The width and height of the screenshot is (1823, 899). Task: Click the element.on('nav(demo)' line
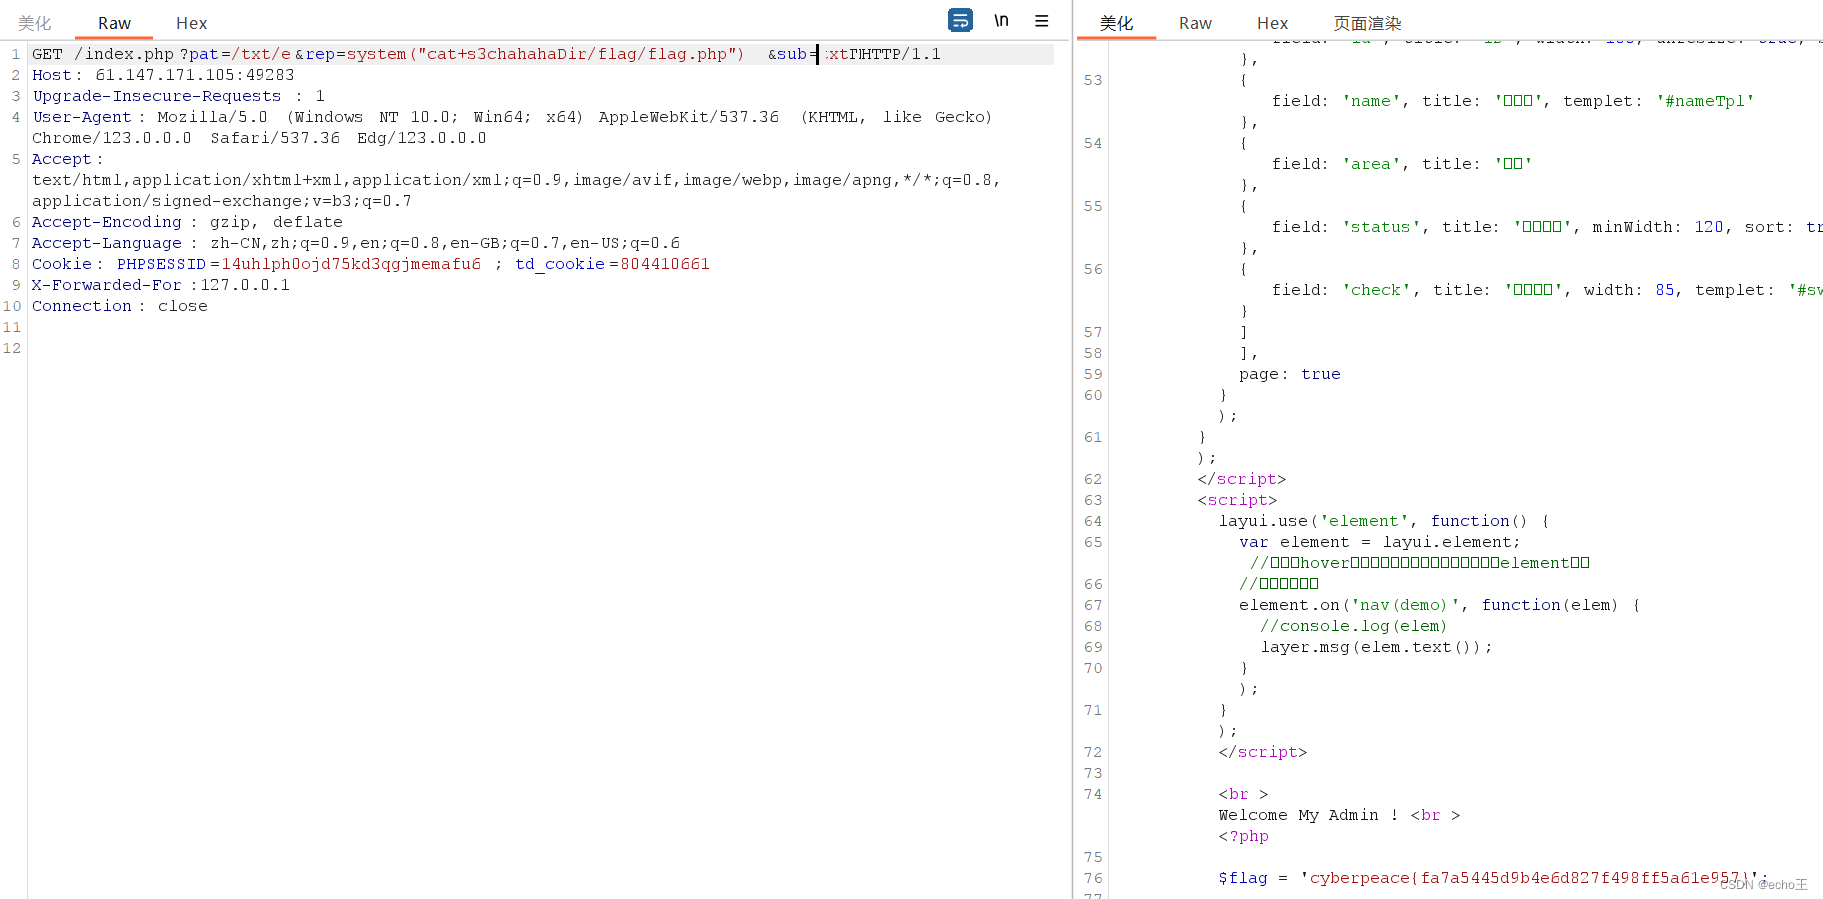tap(1439, 605)
